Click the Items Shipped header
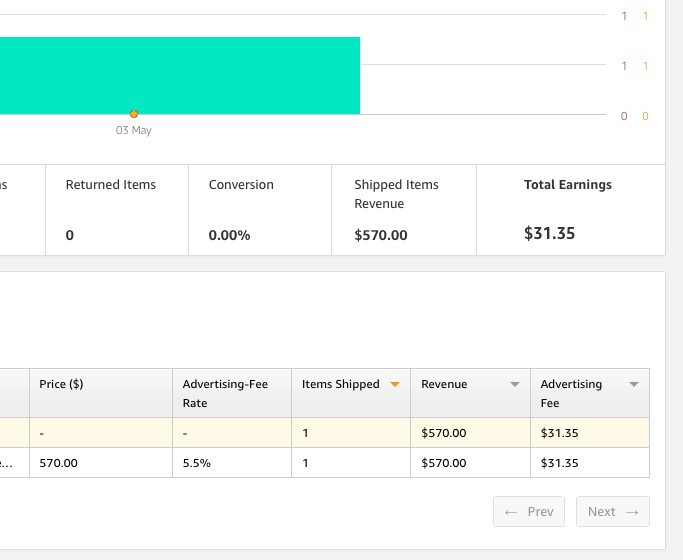Screen dimensions: 683x560 (x=351, y=393)
